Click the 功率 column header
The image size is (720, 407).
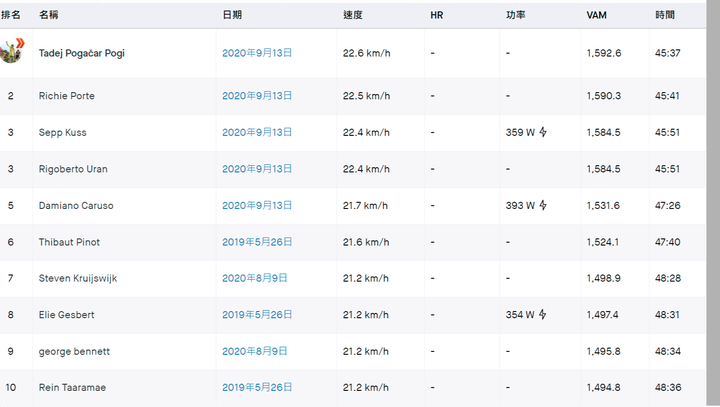(516, 15)
